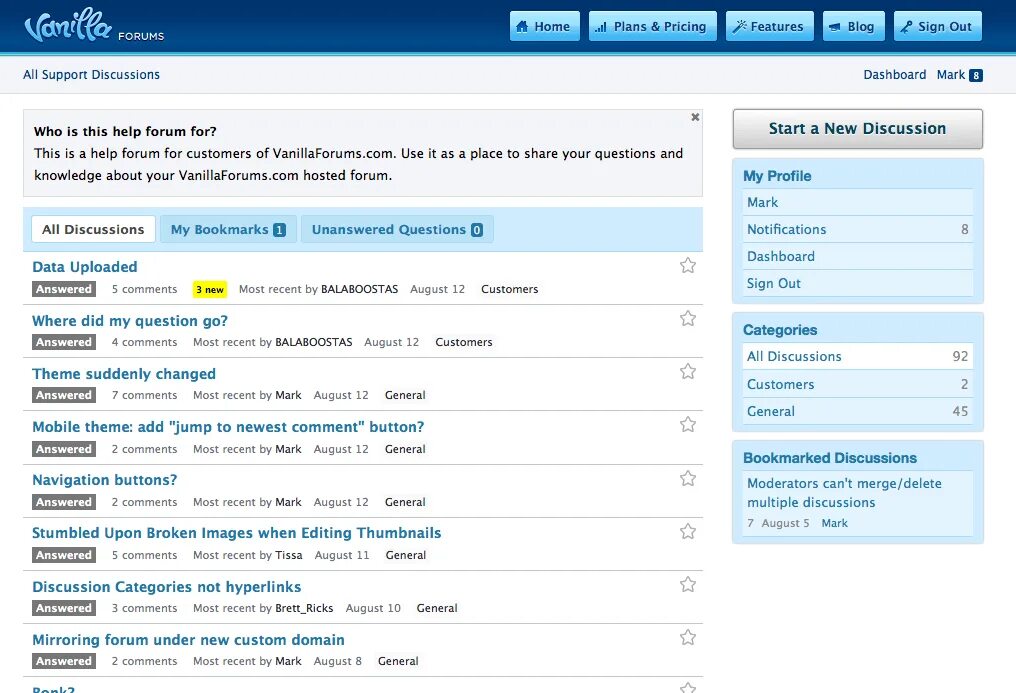The width and height of the screenshot is (1016, 693).
Task: Open 'Where did my question go?' thread
Action: pos(130,321)
